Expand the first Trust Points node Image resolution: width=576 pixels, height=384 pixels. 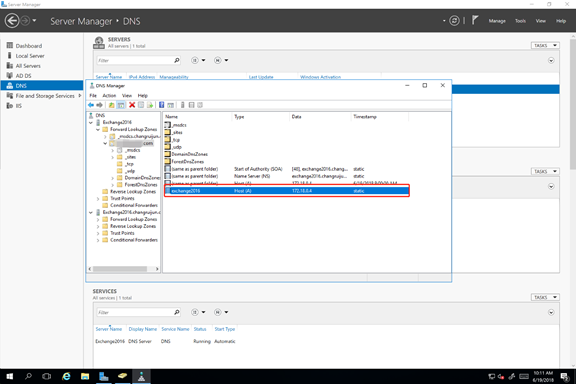tap(98, 199)
